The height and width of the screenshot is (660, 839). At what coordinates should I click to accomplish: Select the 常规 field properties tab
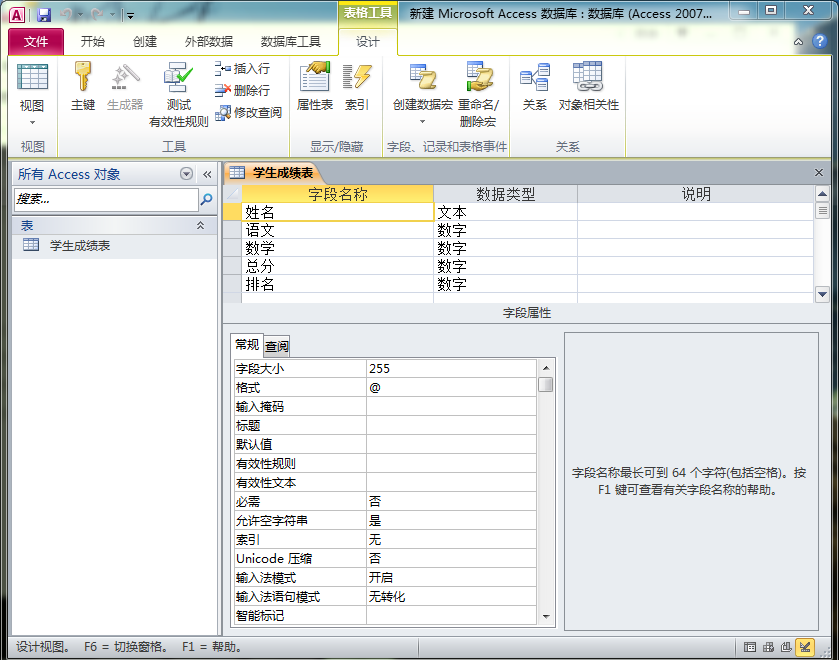tap(247, 345)
